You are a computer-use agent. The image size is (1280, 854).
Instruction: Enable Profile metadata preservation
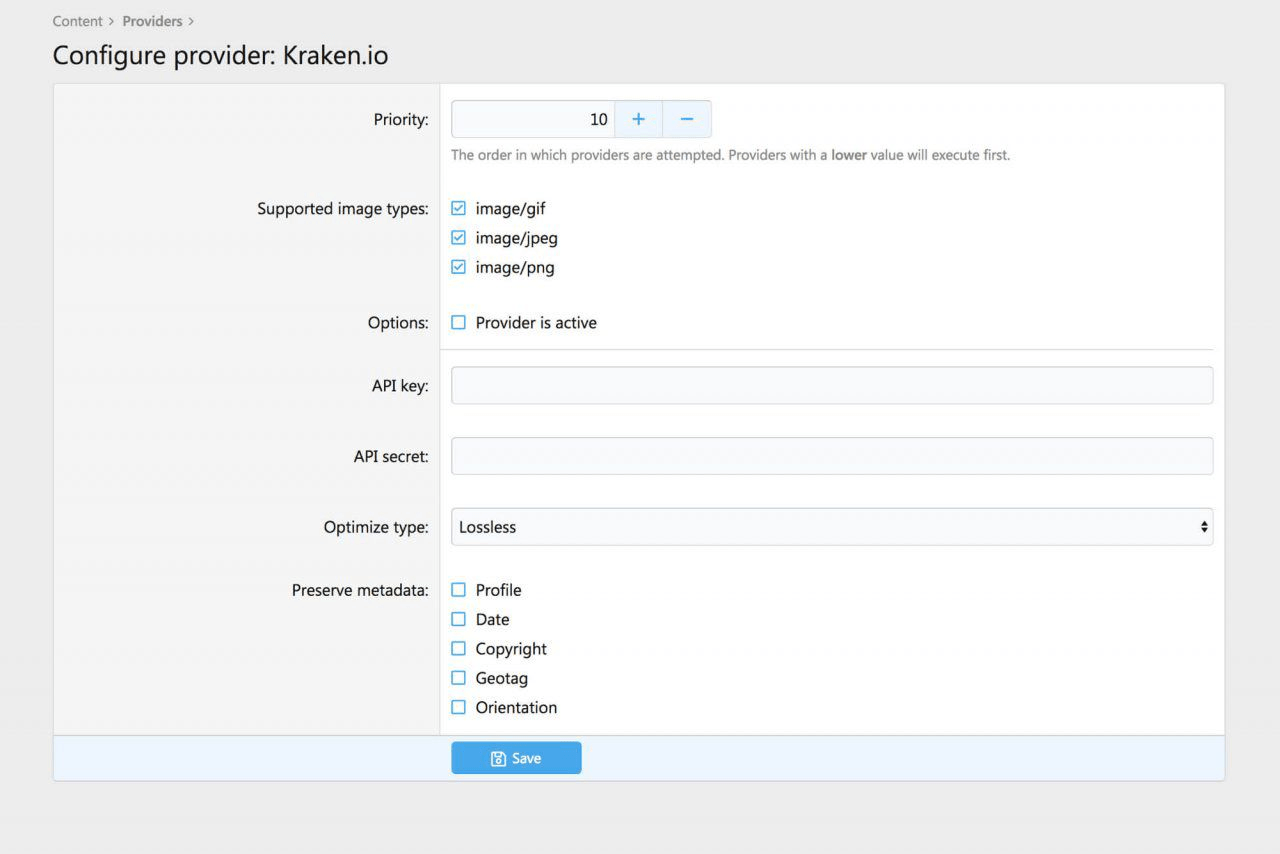459,590
